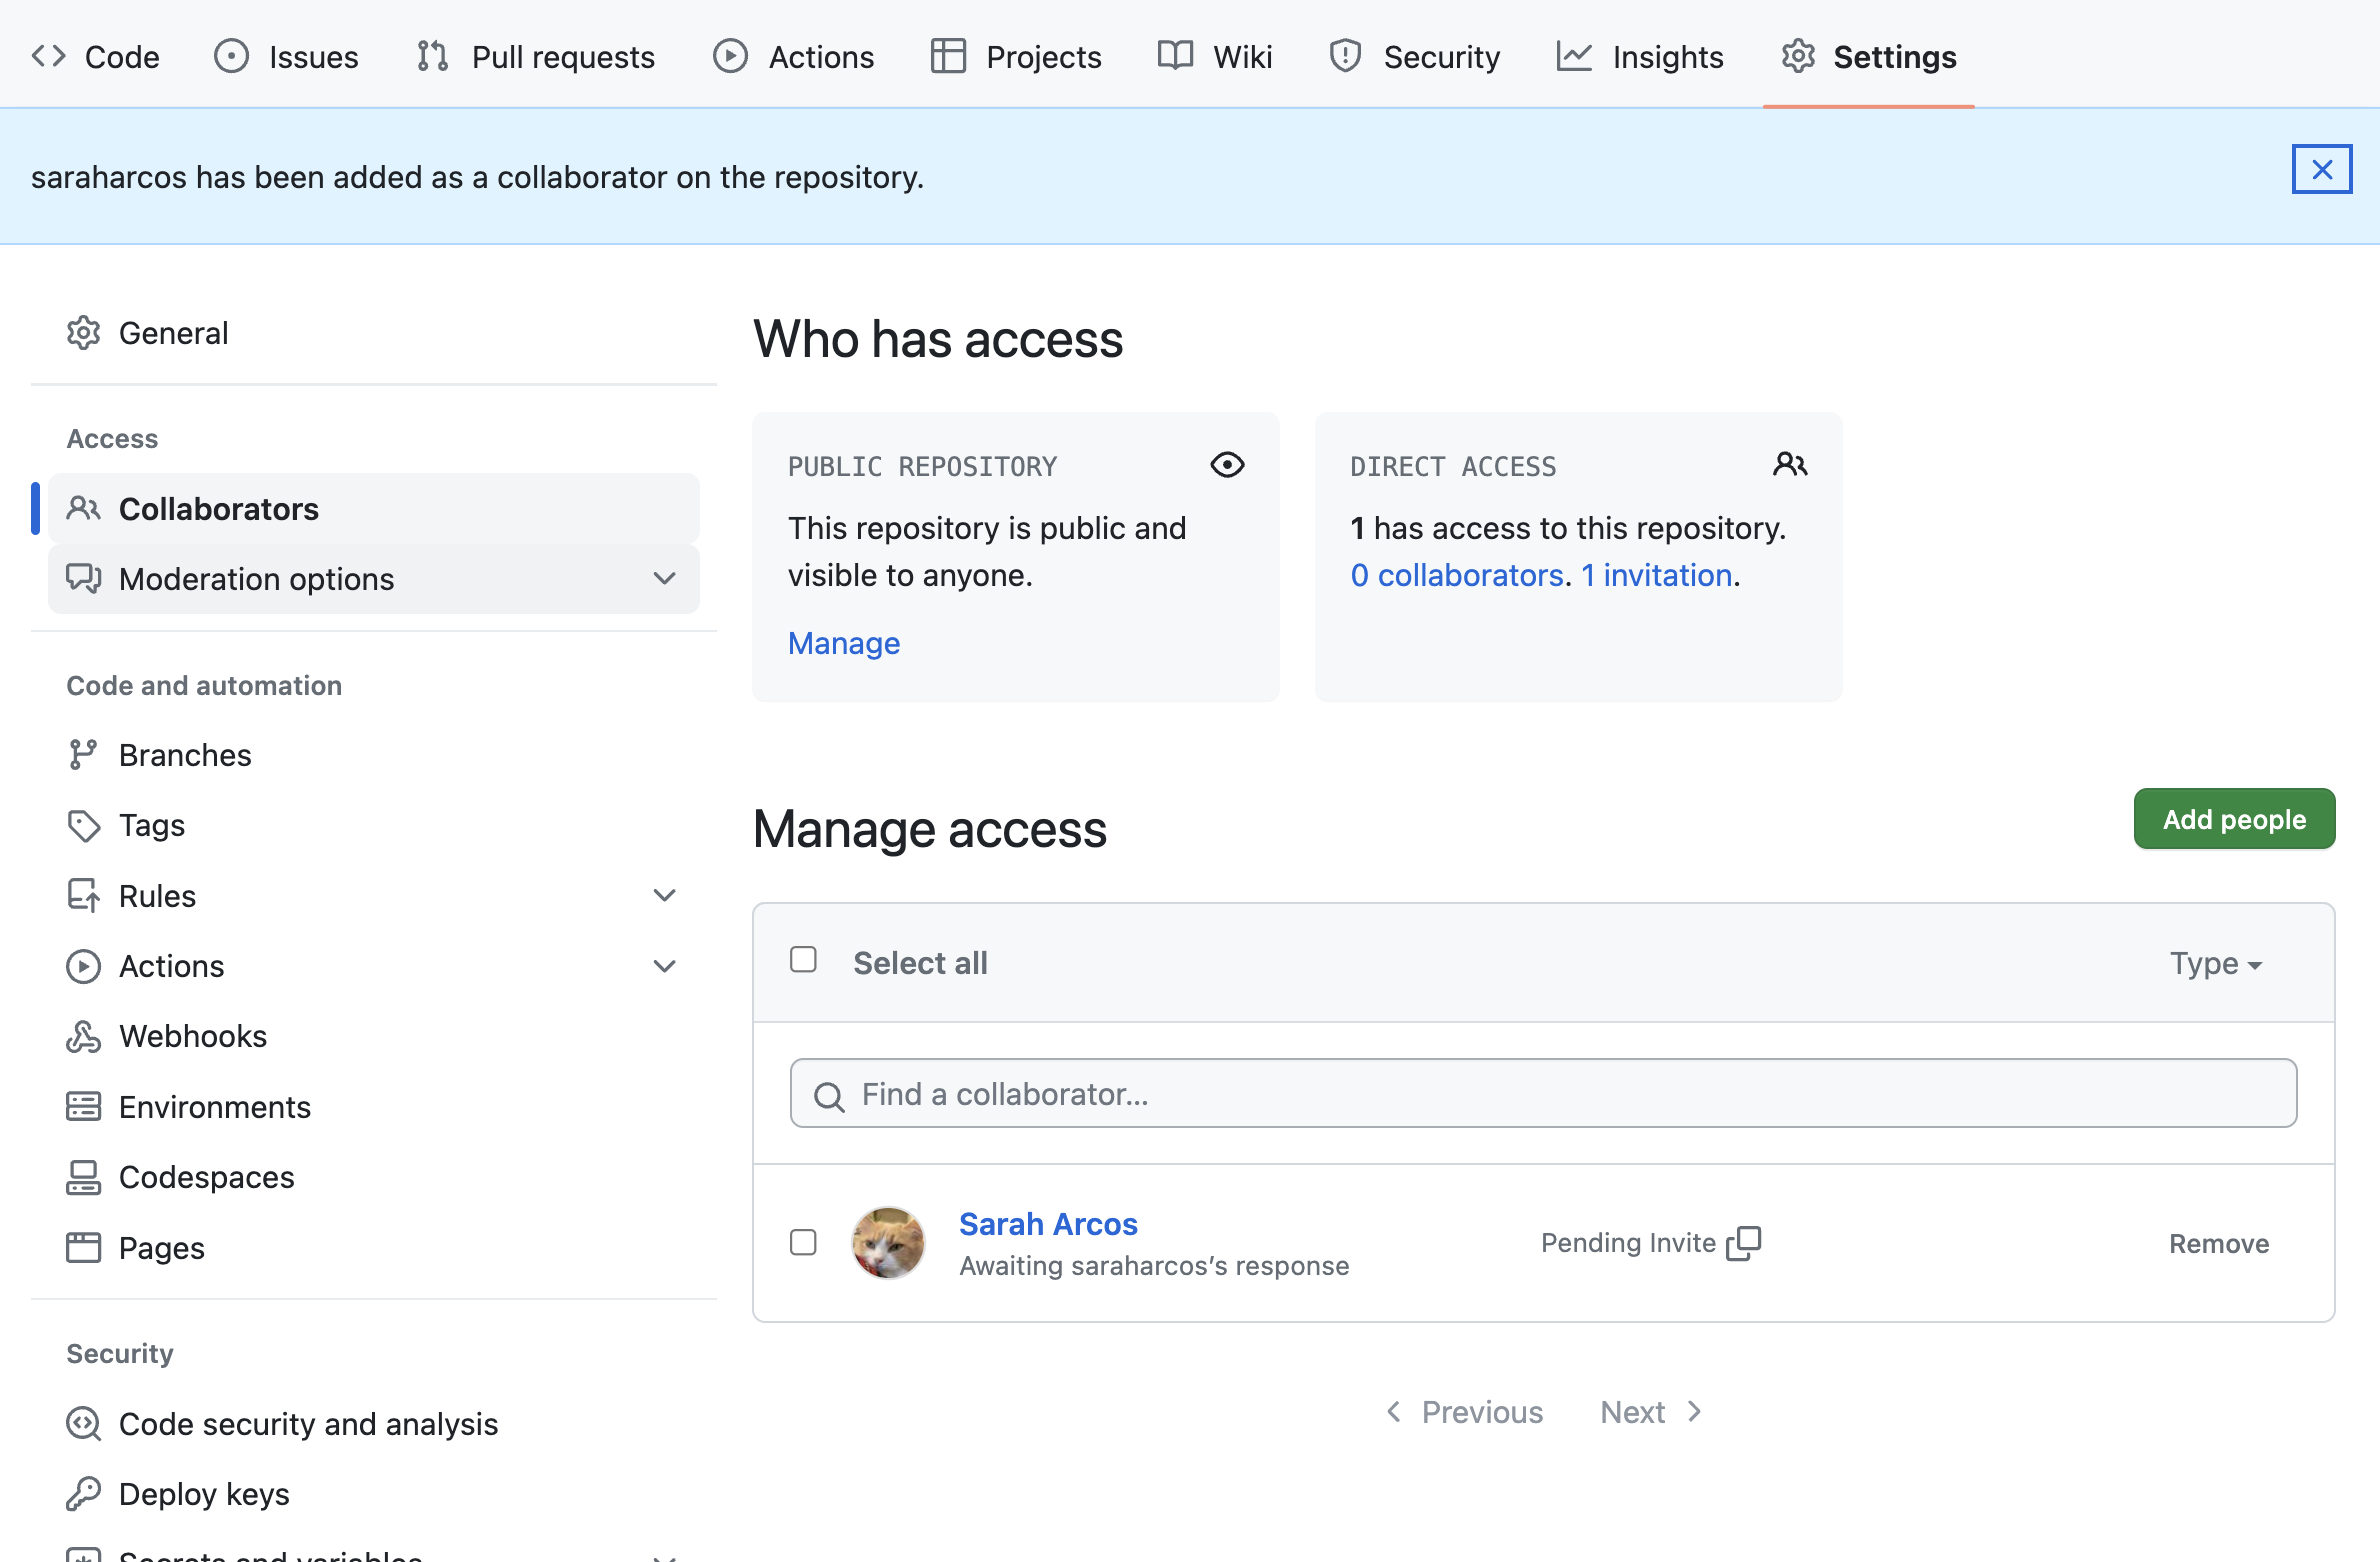Copy the pending invite link icon

1744,1243
